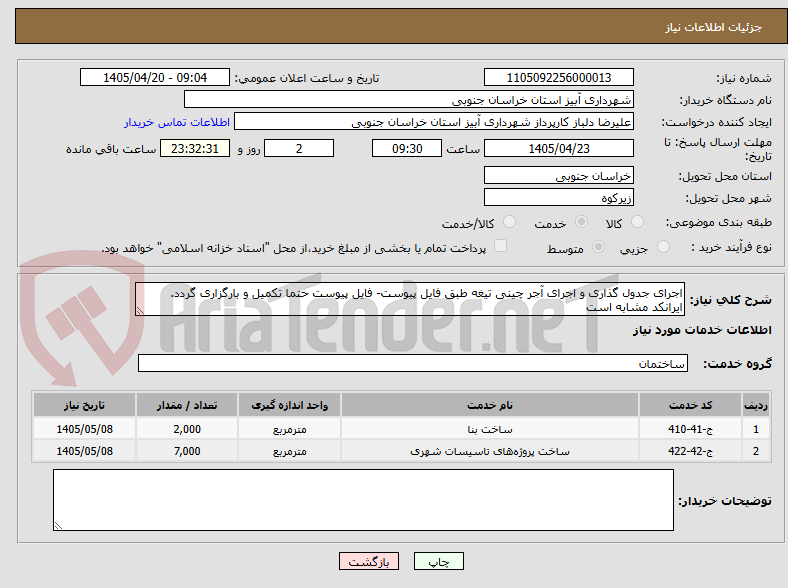Click service code ج-42-422 cell
This screenshot has height=588, width=788.
coord(691,451)
